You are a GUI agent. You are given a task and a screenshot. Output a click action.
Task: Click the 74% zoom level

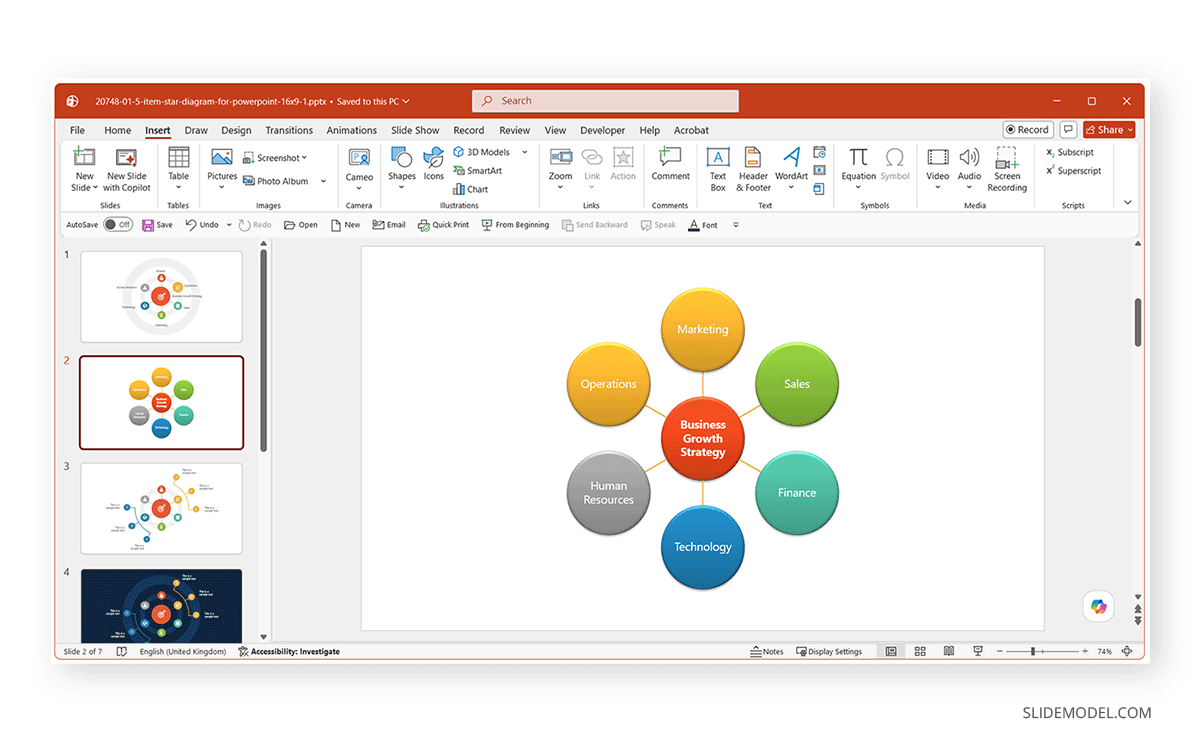click(x=1104, y=651)
